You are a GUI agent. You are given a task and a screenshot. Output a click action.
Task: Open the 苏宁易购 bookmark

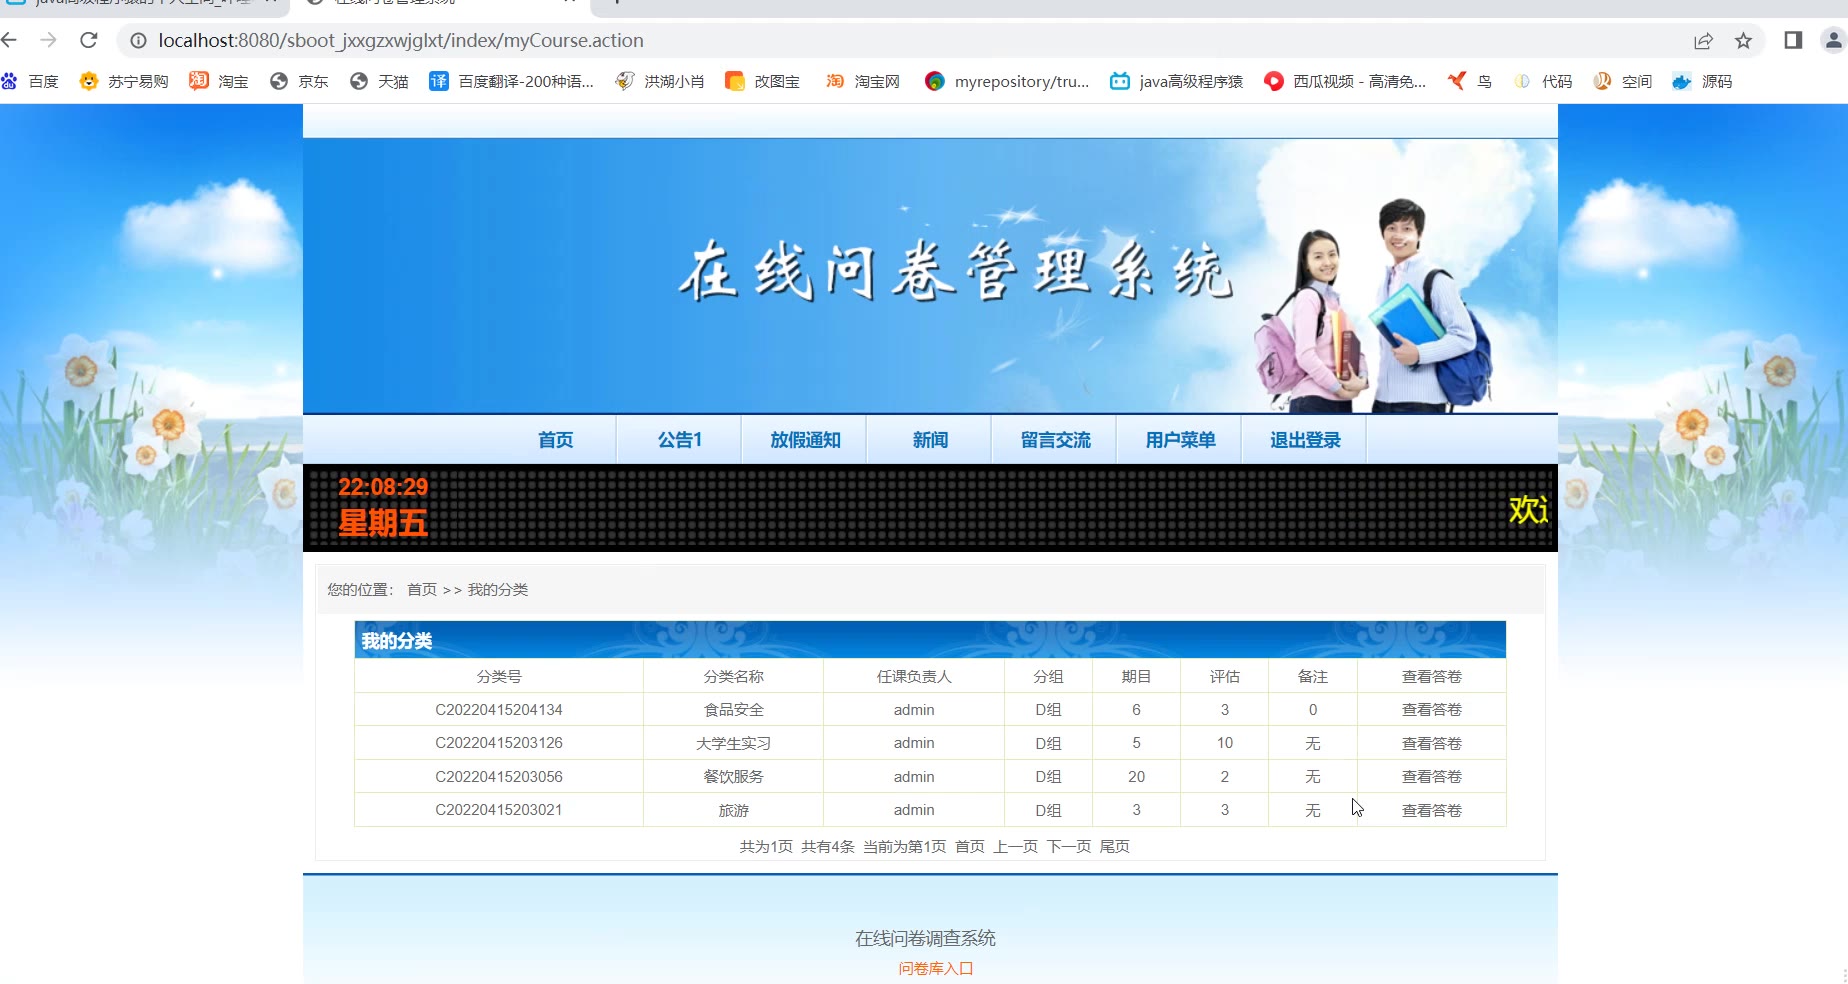[124, 81]
